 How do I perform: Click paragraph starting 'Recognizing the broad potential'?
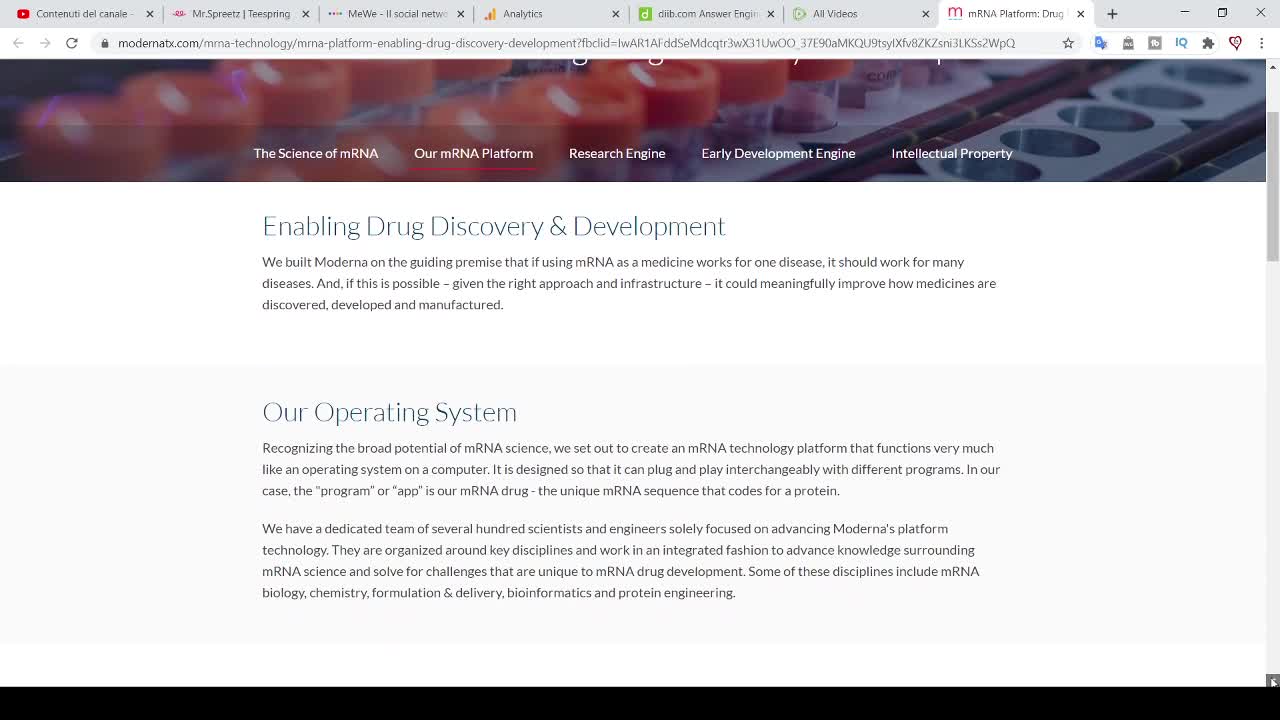click(x=631, y=469)
